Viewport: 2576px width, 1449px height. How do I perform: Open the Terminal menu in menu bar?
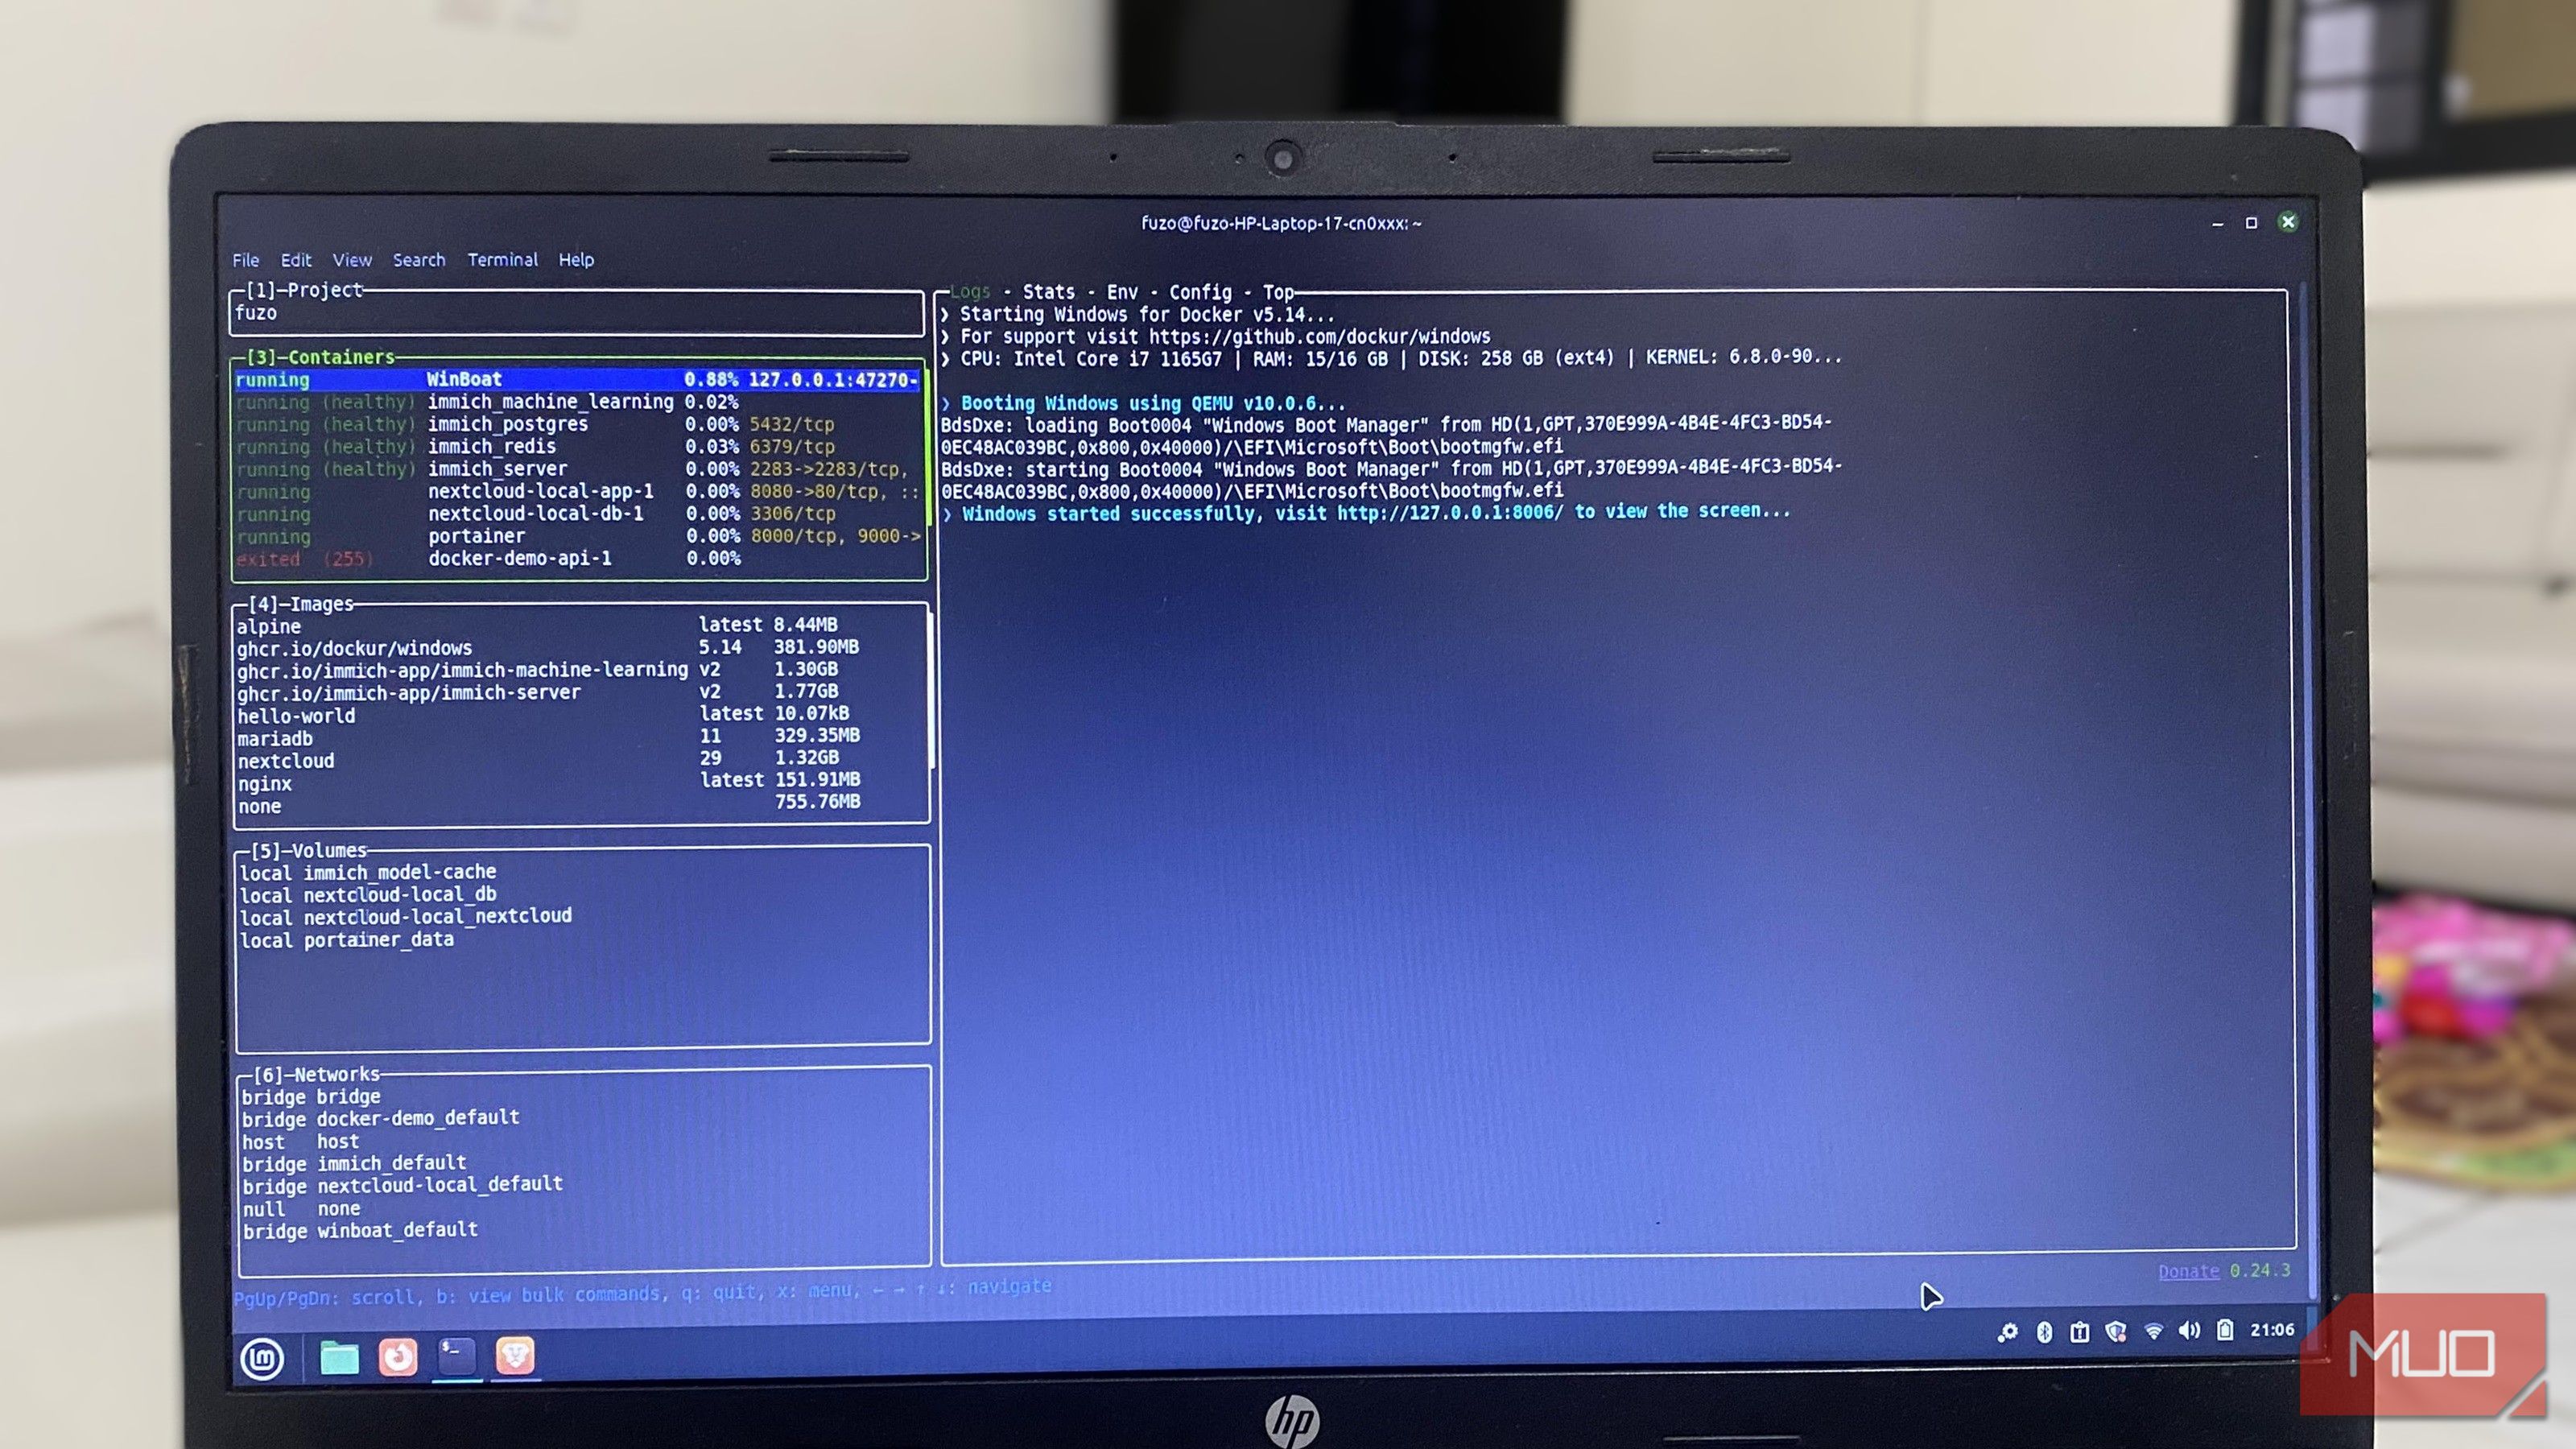pos(502,260)
